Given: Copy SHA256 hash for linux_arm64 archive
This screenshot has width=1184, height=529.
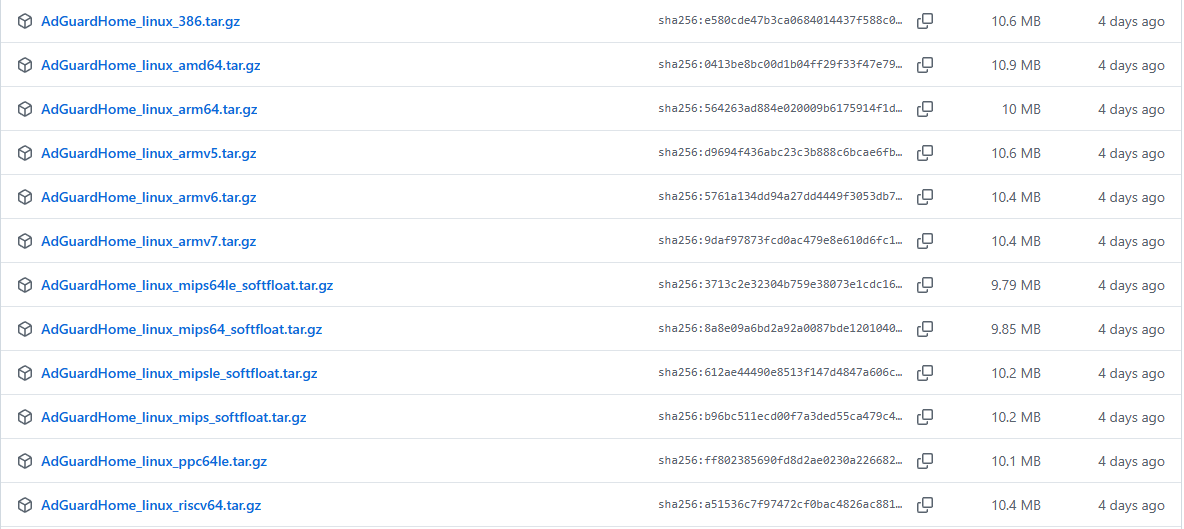Looking at the screenshot, I should (x=925, y=109).
